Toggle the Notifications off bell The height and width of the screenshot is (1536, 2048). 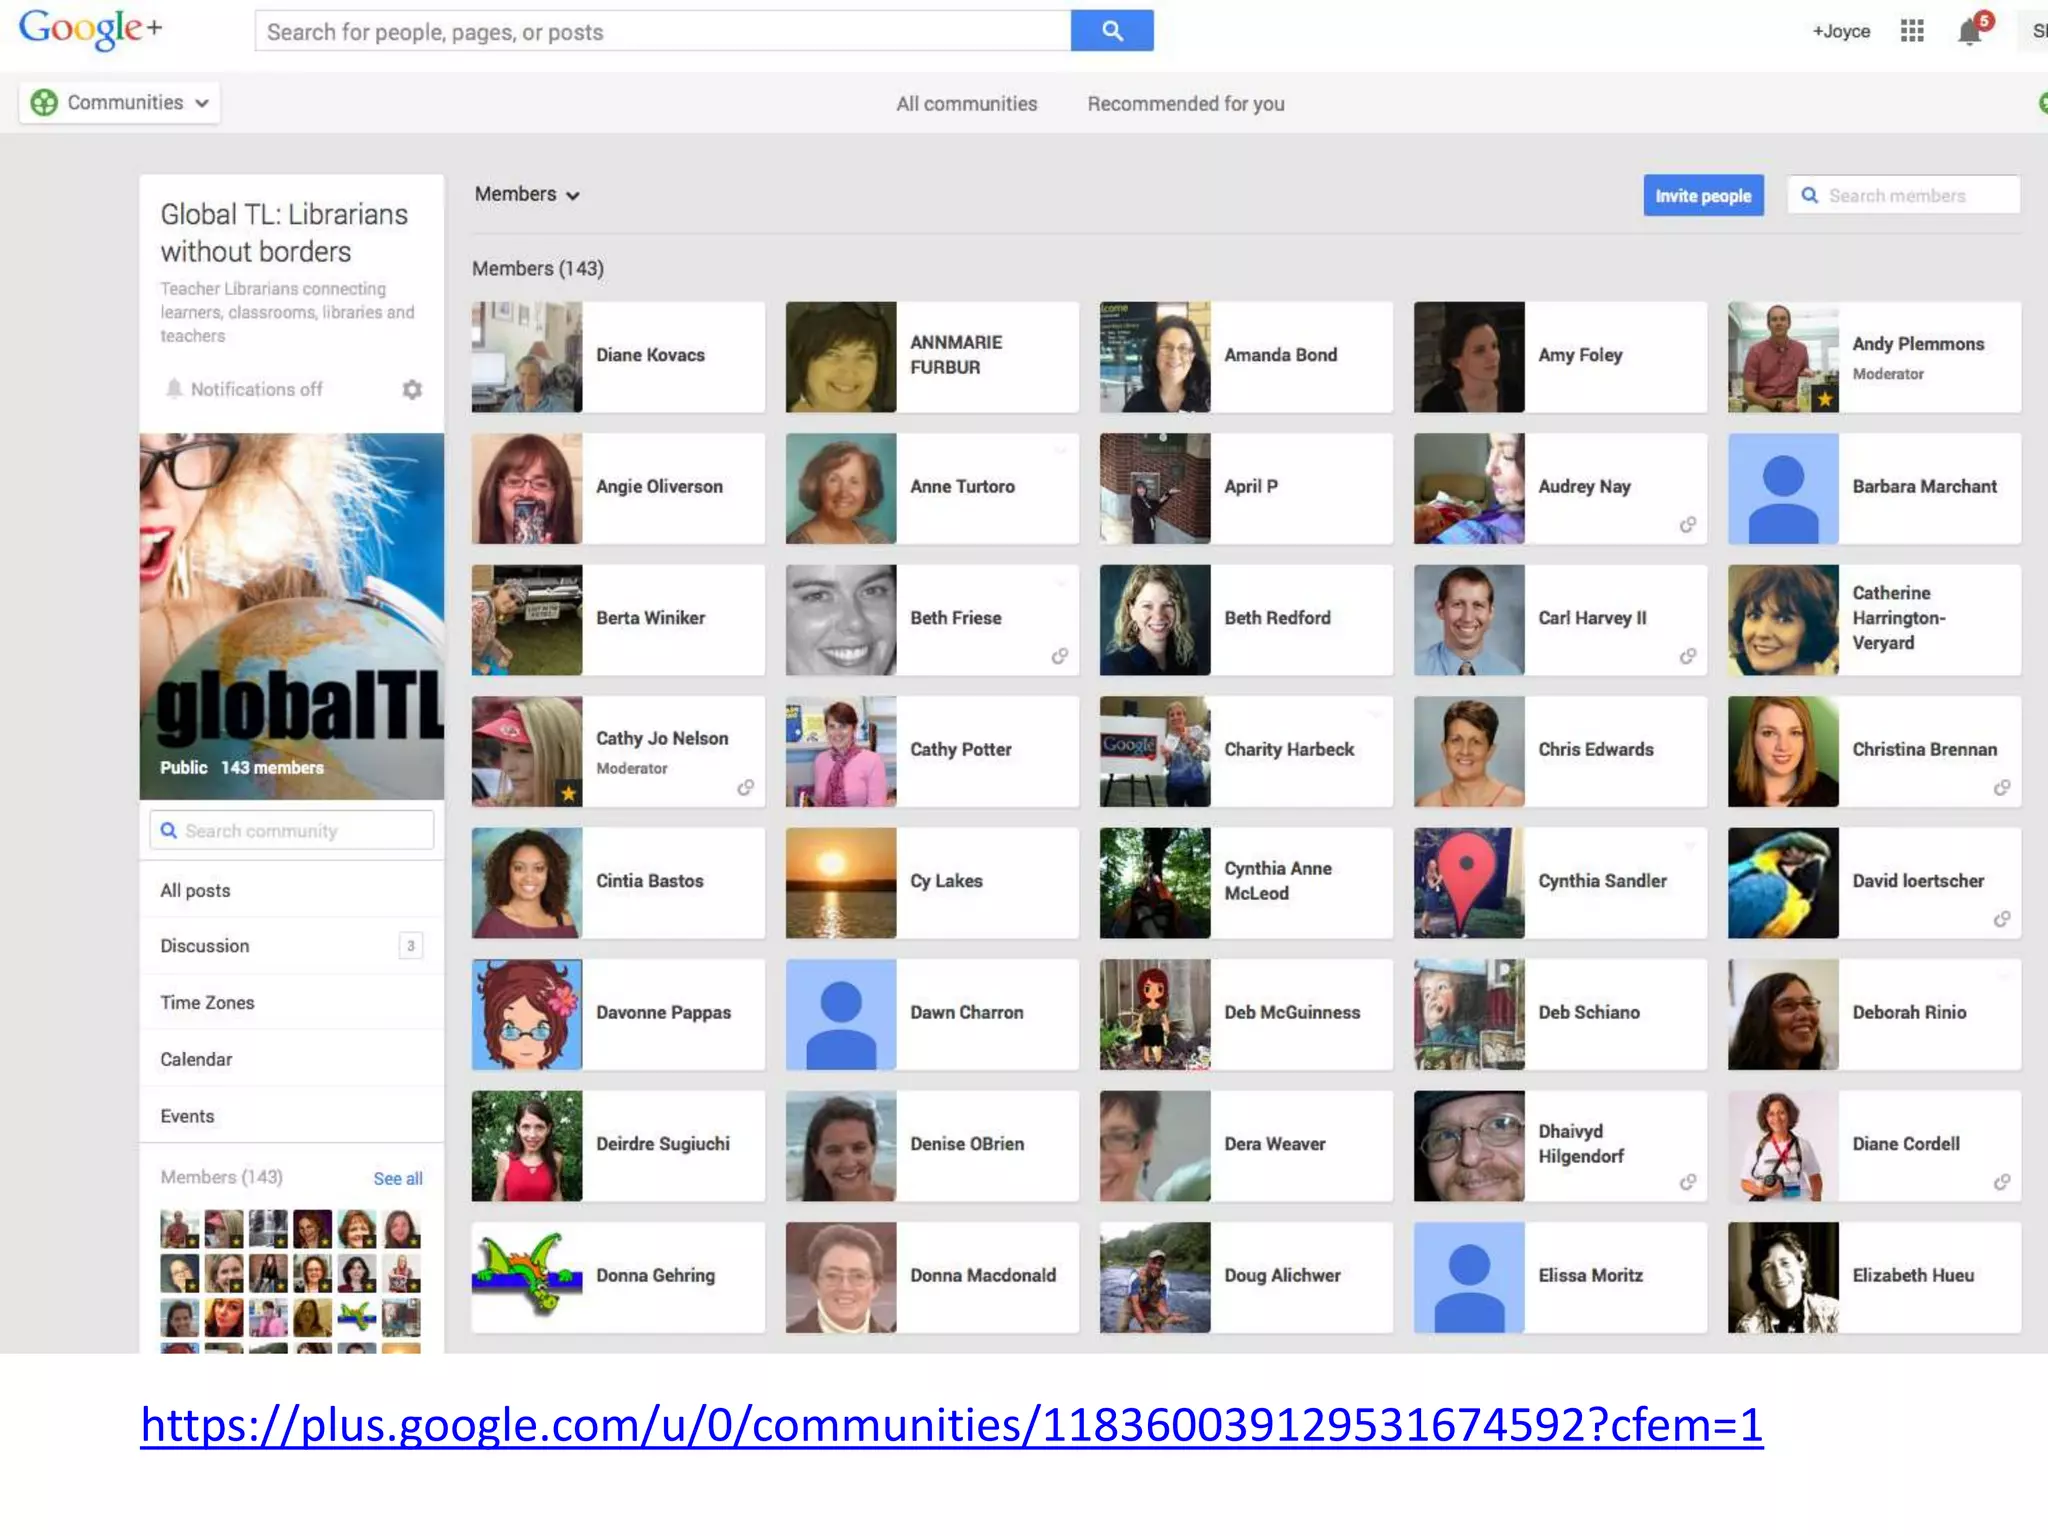click(x=175, y=389)
